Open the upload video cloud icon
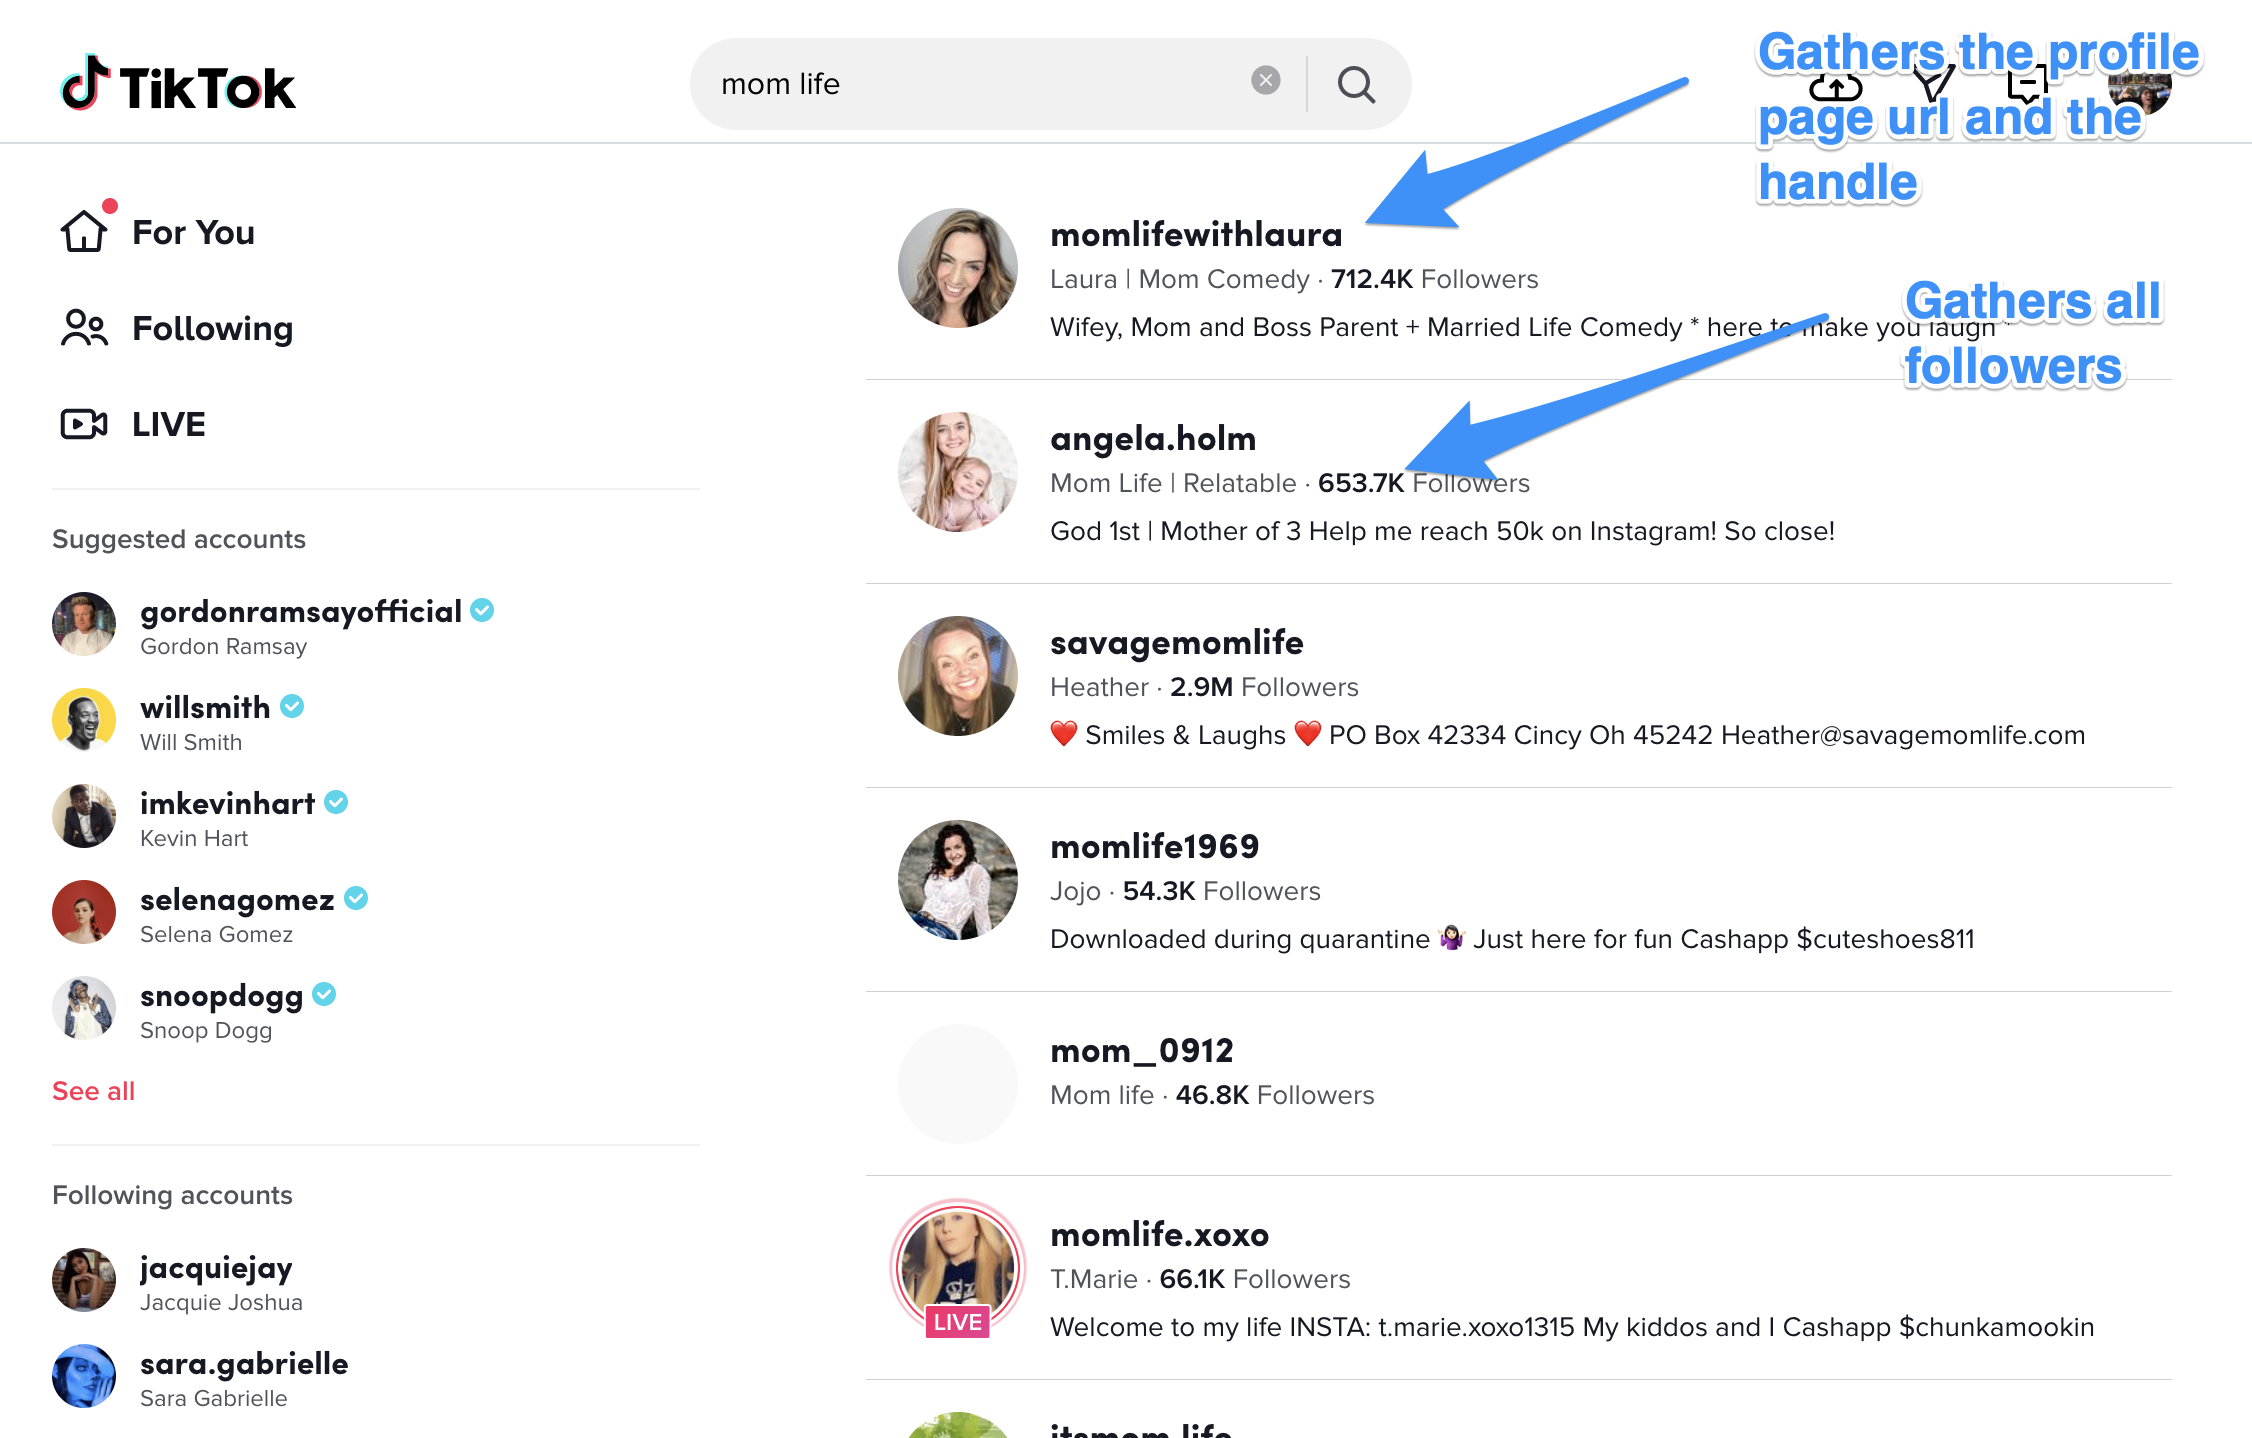This screenshot has width=2252, height=1438. (1836, 89)
